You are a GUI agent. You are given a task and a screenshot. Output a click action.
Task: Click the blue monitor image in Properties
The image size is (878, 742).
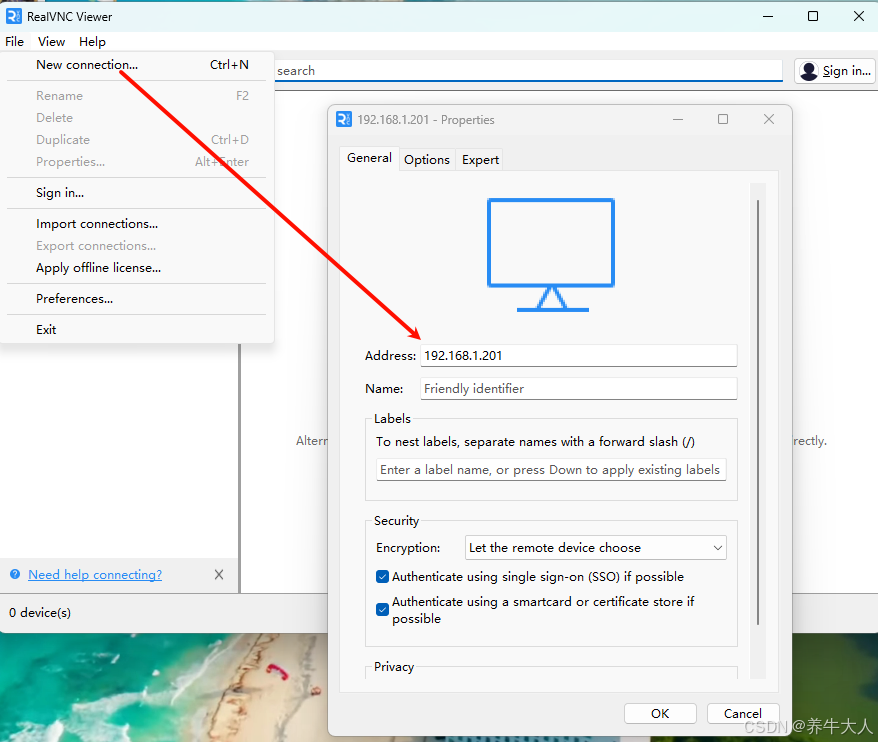[x=551, y=255]
